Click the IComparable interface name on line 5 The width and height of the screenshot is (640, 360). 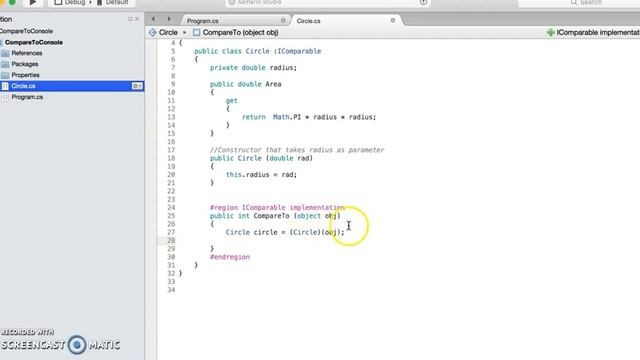pos(299,51)
